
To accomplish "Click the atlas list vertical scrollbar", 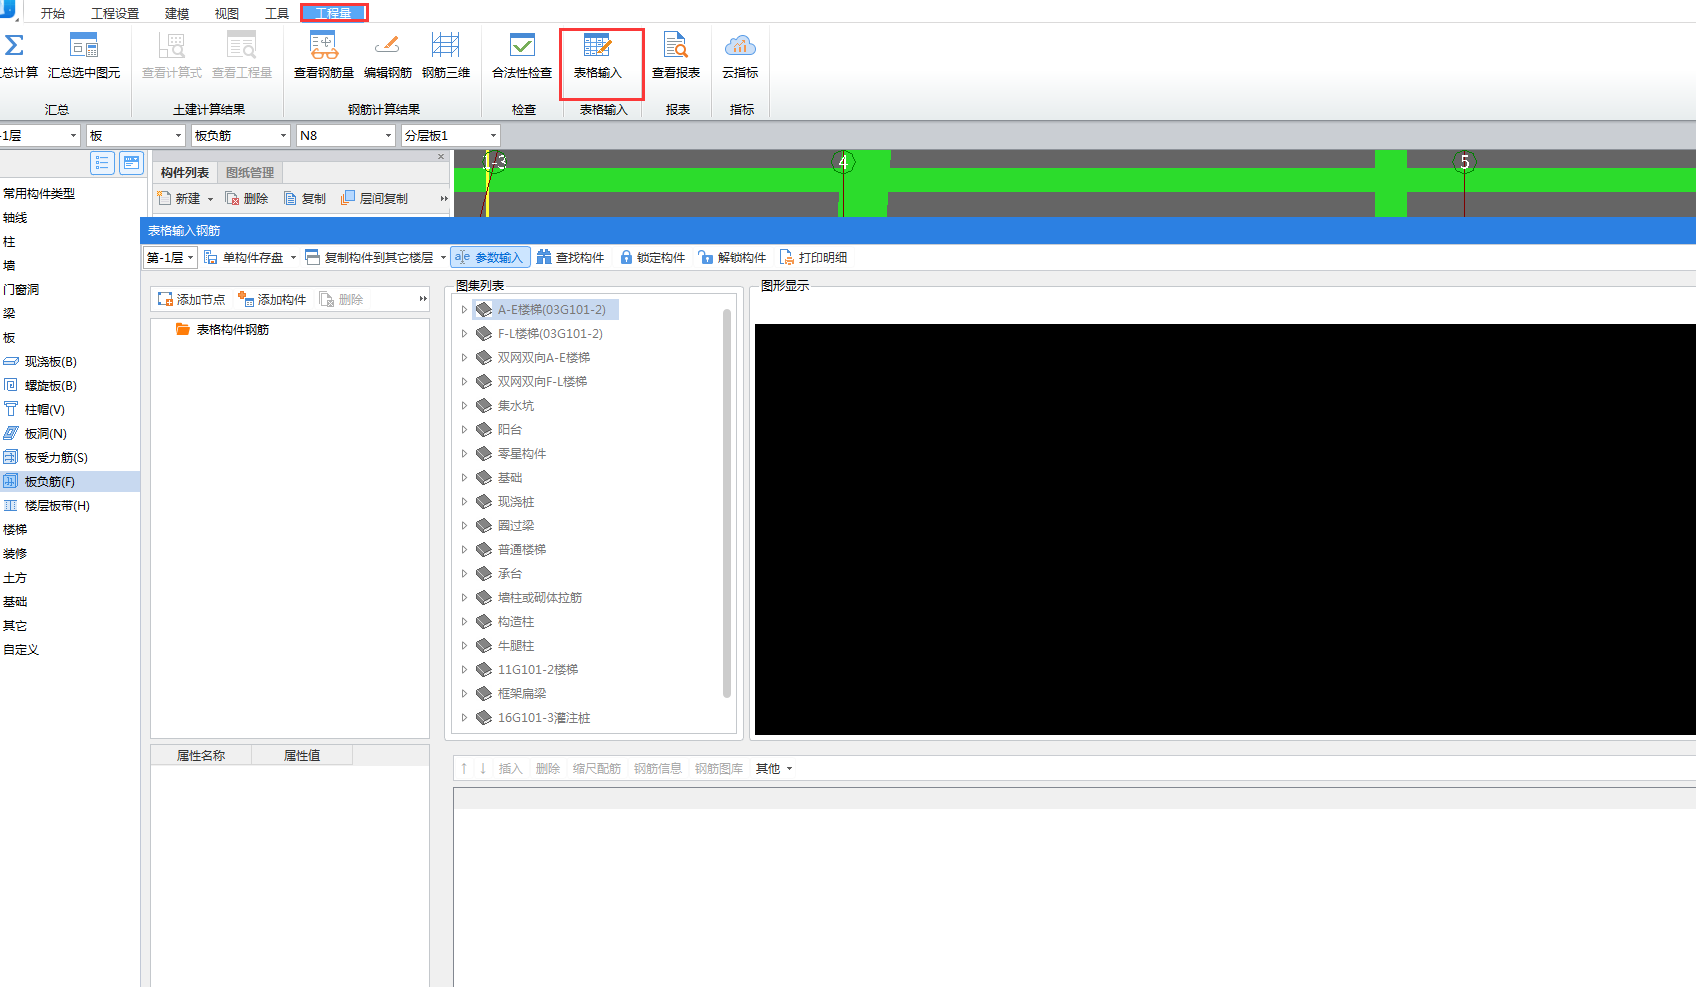I will coord(727,503).
